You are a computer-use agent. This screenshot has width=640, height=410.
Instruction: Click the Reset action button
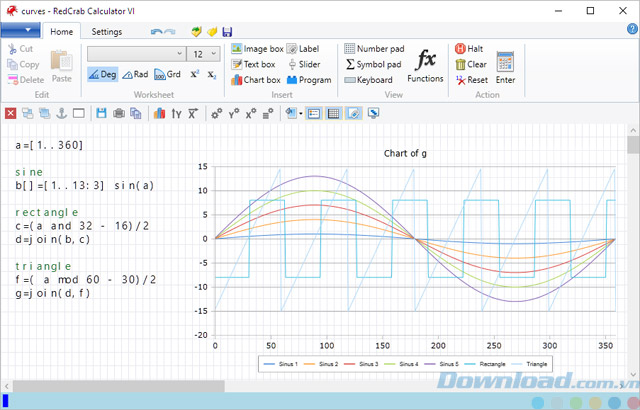pos(472,80)
